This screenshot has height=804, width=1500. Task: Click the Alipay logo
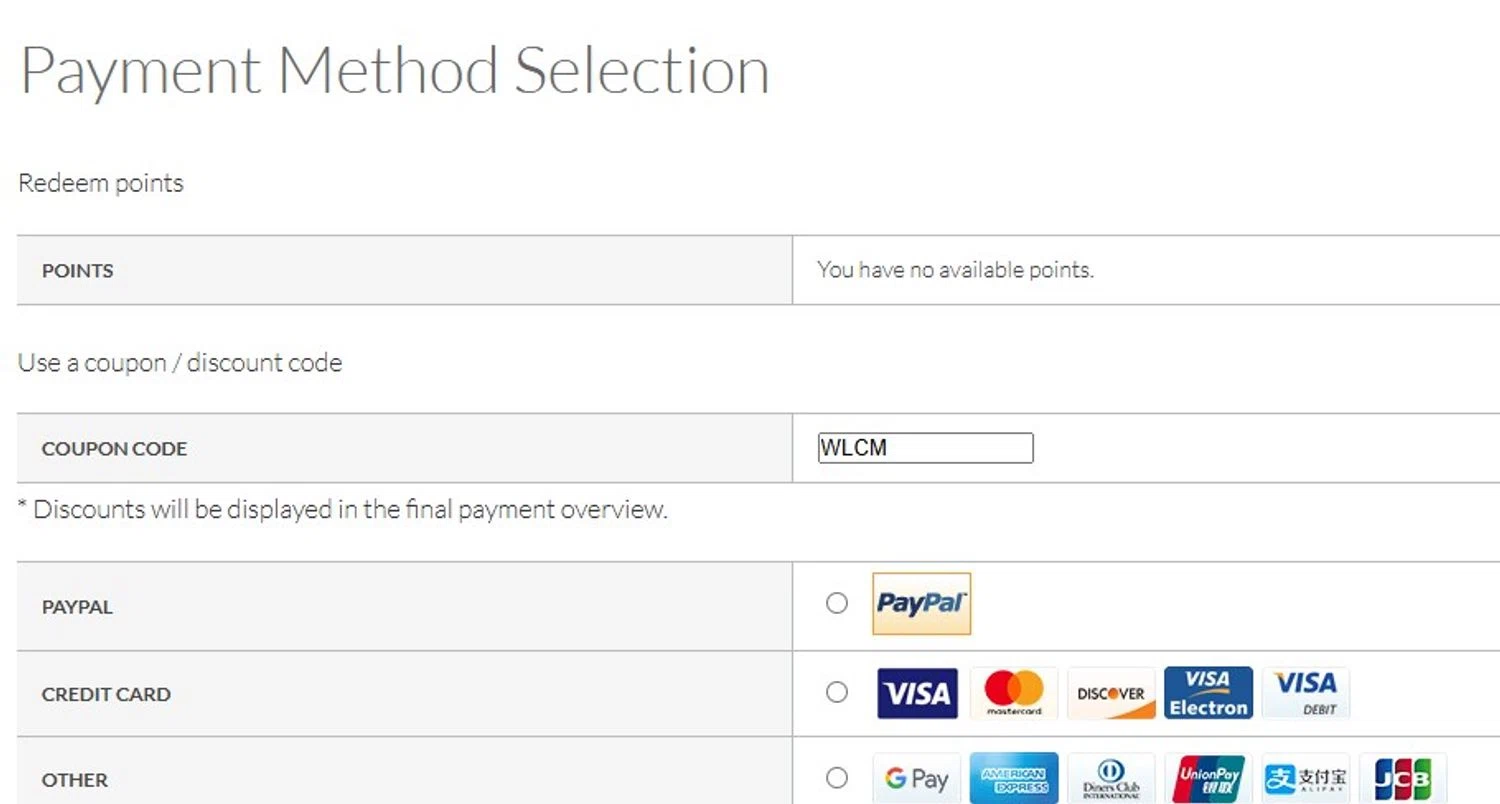pos(1305,779)
